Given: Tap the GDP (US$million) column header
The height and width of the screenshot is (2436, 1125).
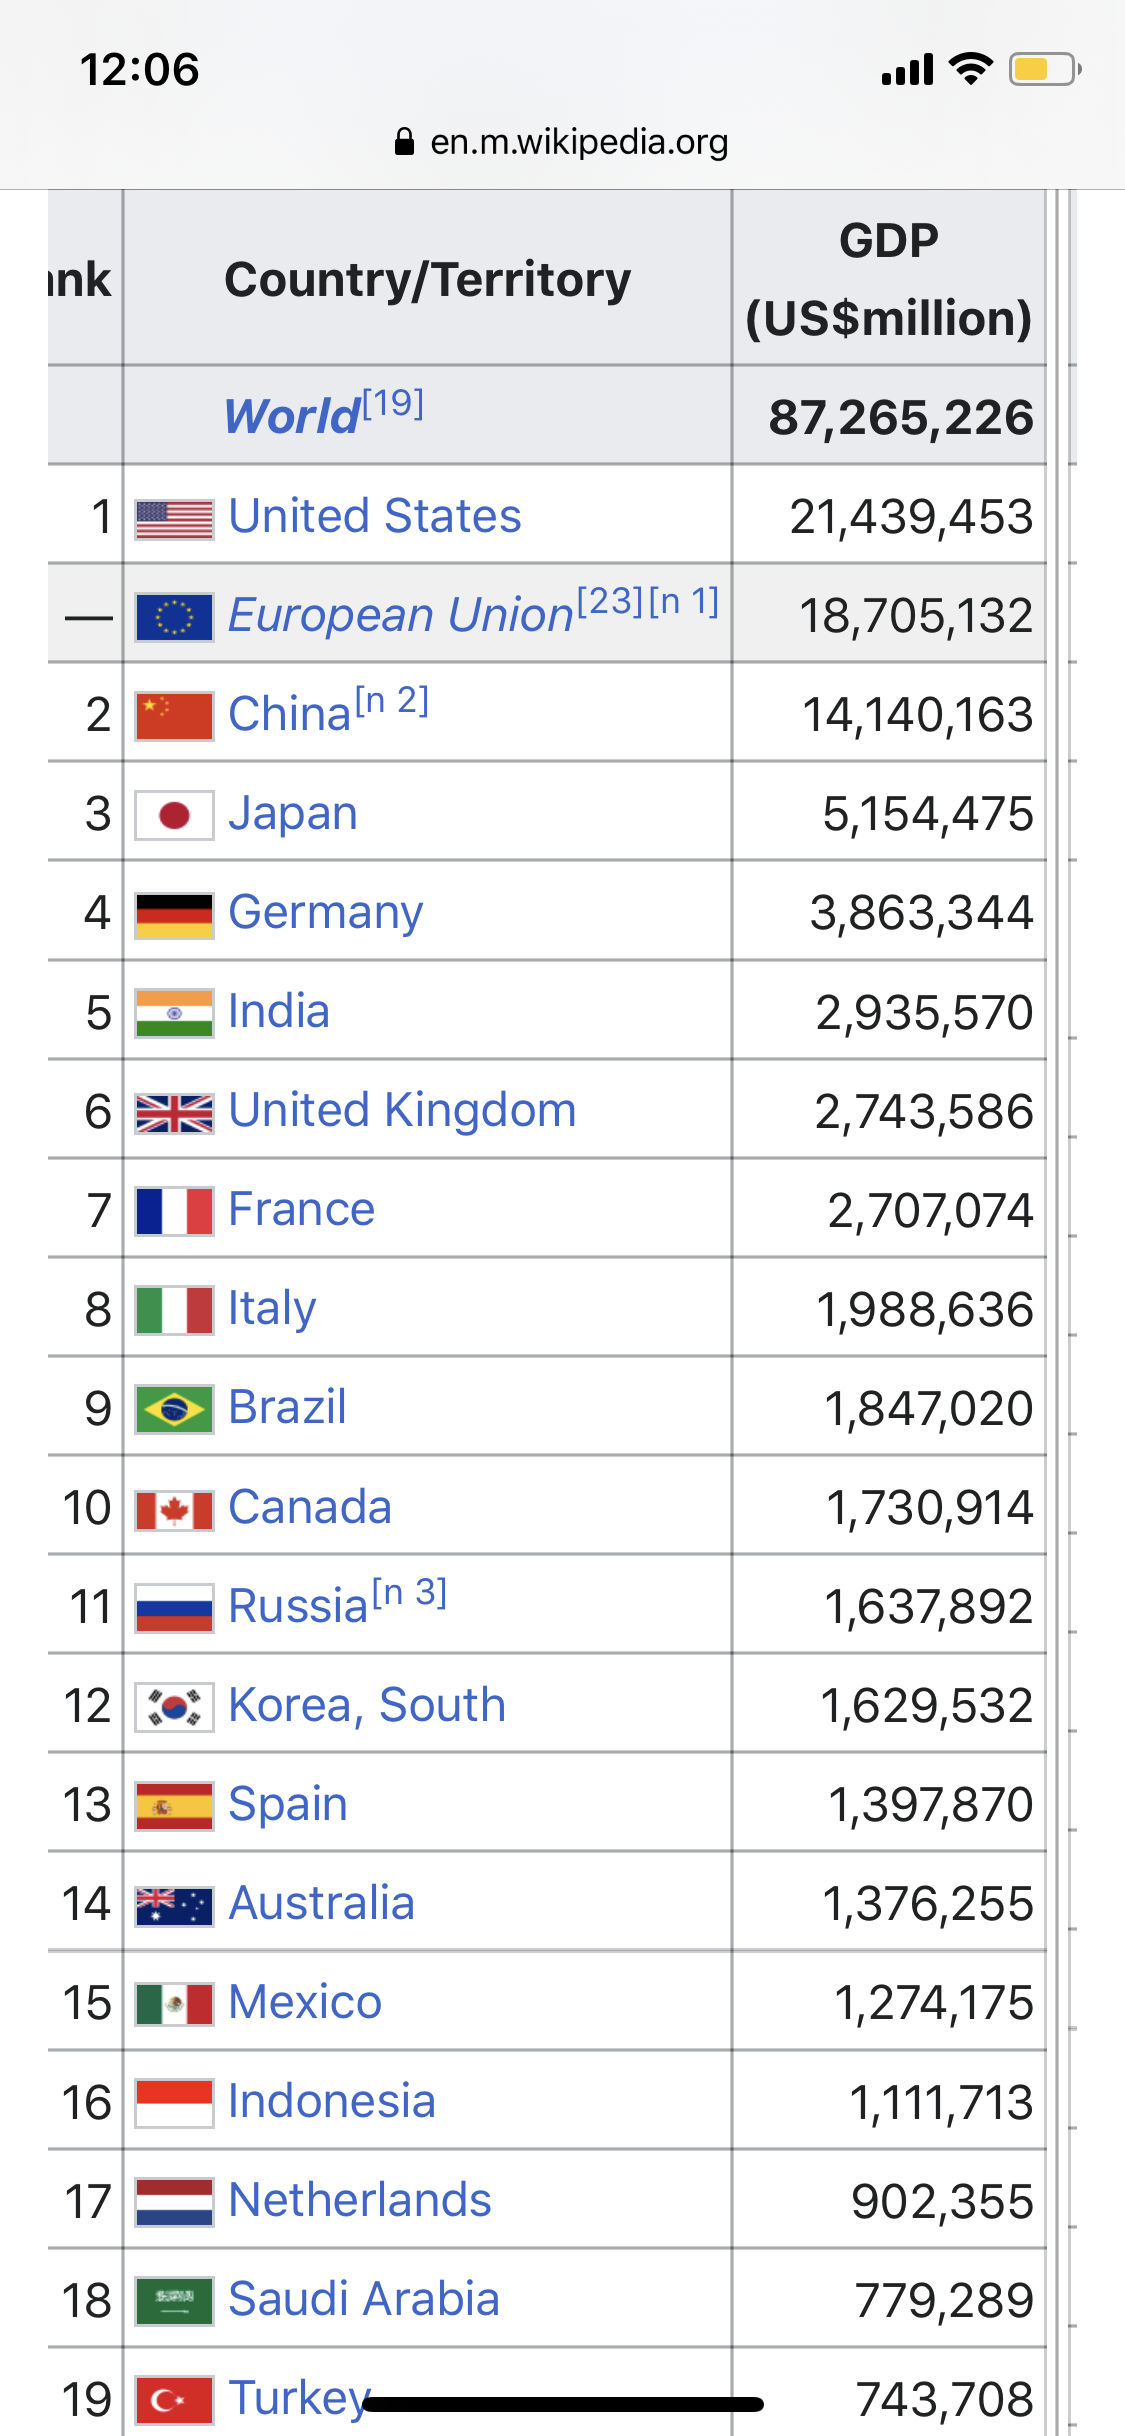Looking at the screenshot, I should pos(888,279).
